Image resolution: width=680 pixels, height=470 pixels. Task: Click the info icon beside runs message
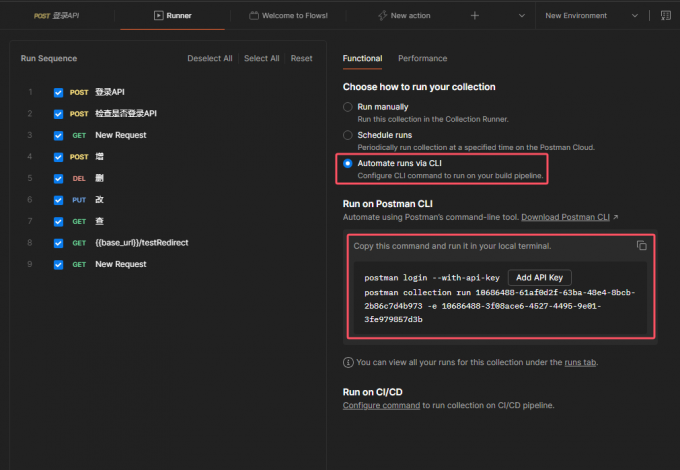pyautogui.click(x=348, y=362)
